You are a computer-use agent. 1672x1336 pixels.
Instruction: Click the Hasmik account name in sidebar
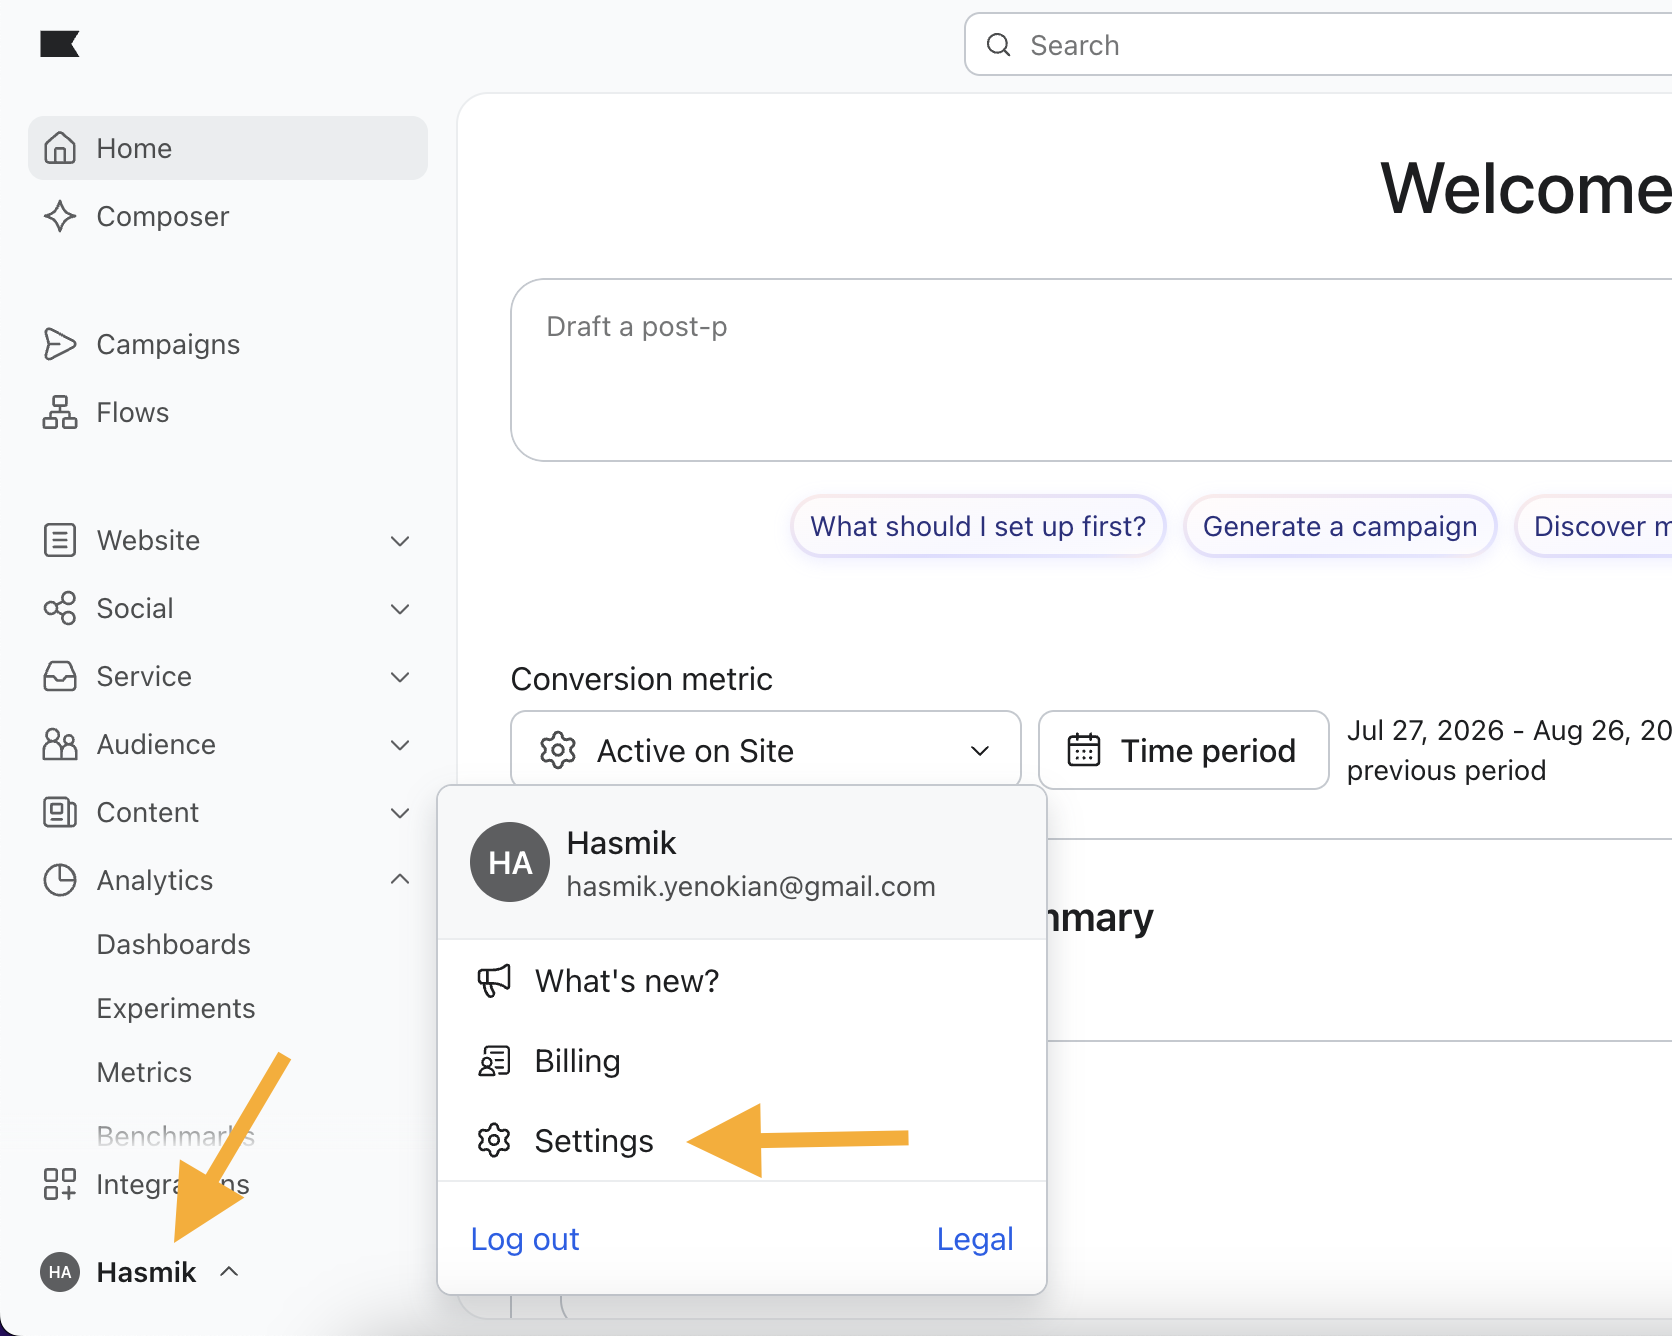pyautogui.click(x=146, y=1272)
